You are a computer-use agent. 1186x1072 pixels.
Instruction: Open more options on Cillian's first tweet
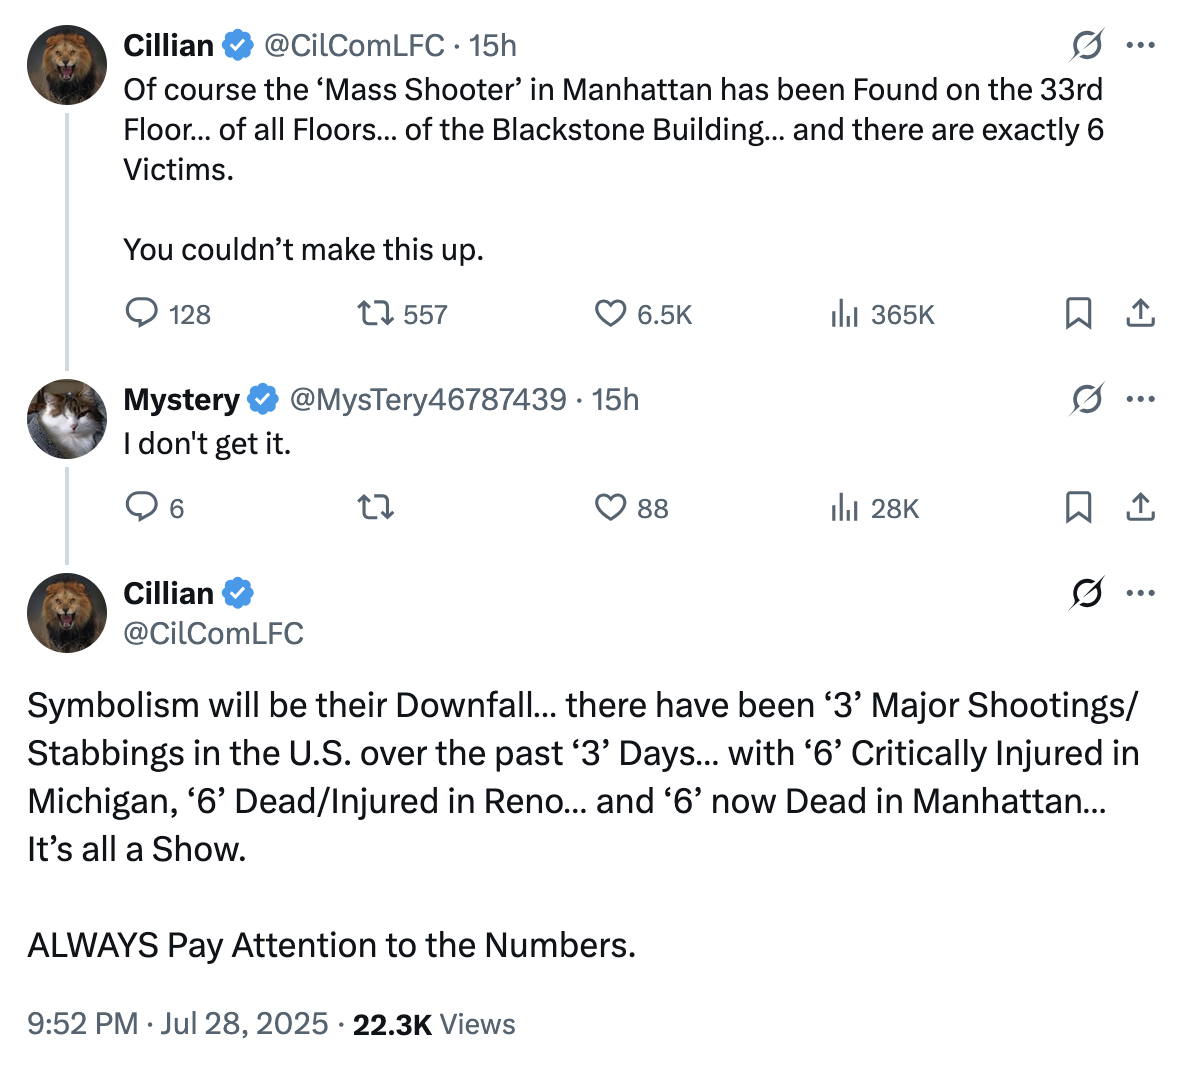[x=1140, y=44]
